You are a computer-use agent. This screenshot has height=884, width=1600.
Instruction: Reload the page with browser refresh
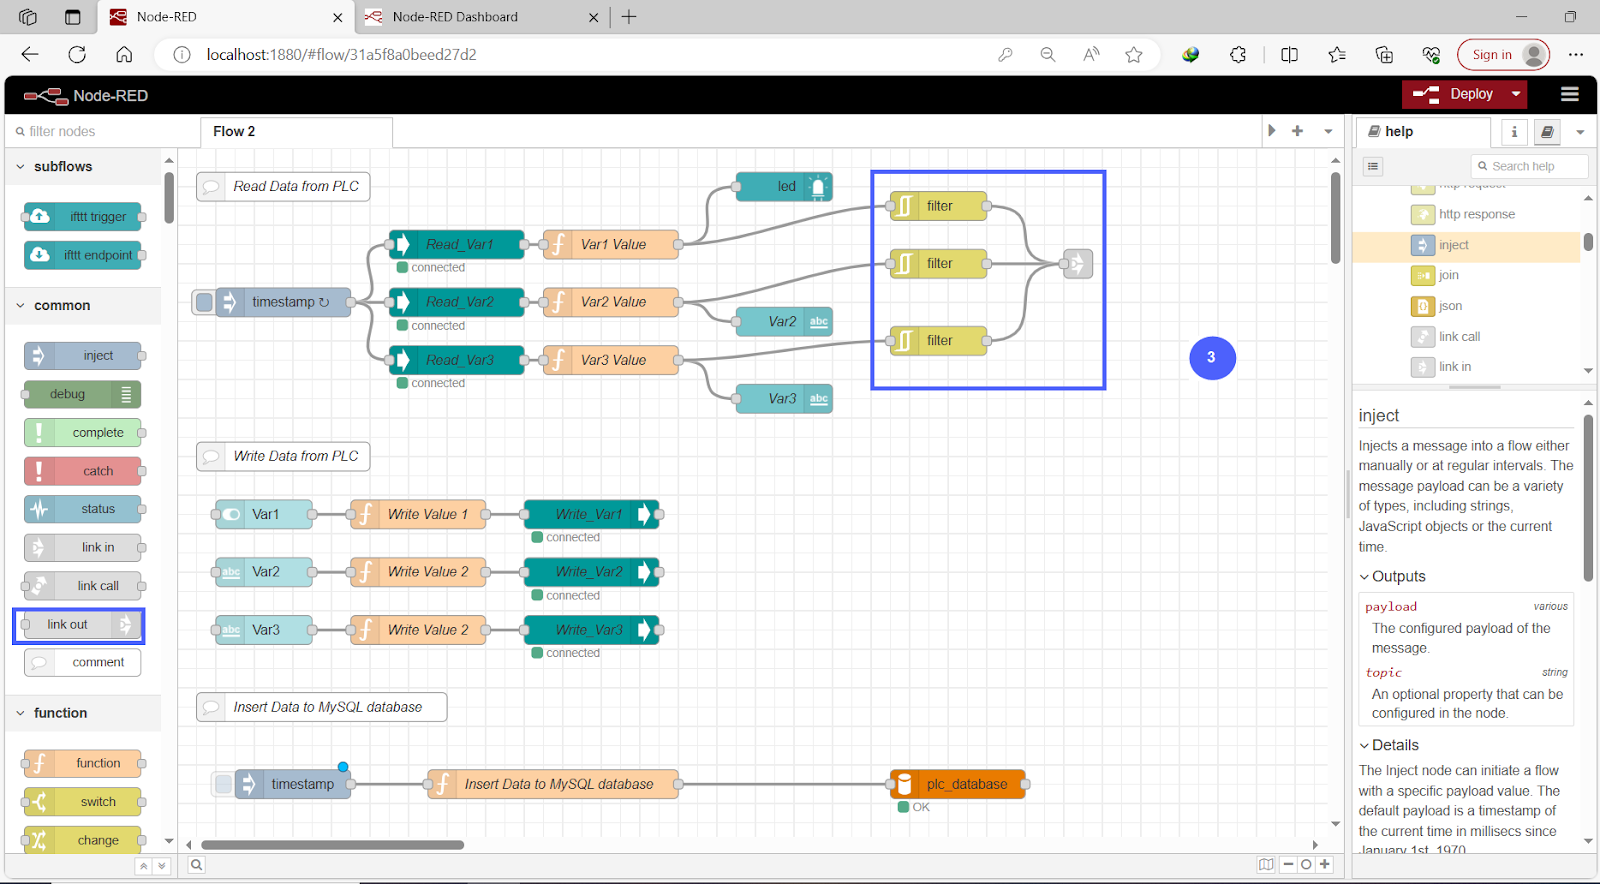(x=77, y=55)
